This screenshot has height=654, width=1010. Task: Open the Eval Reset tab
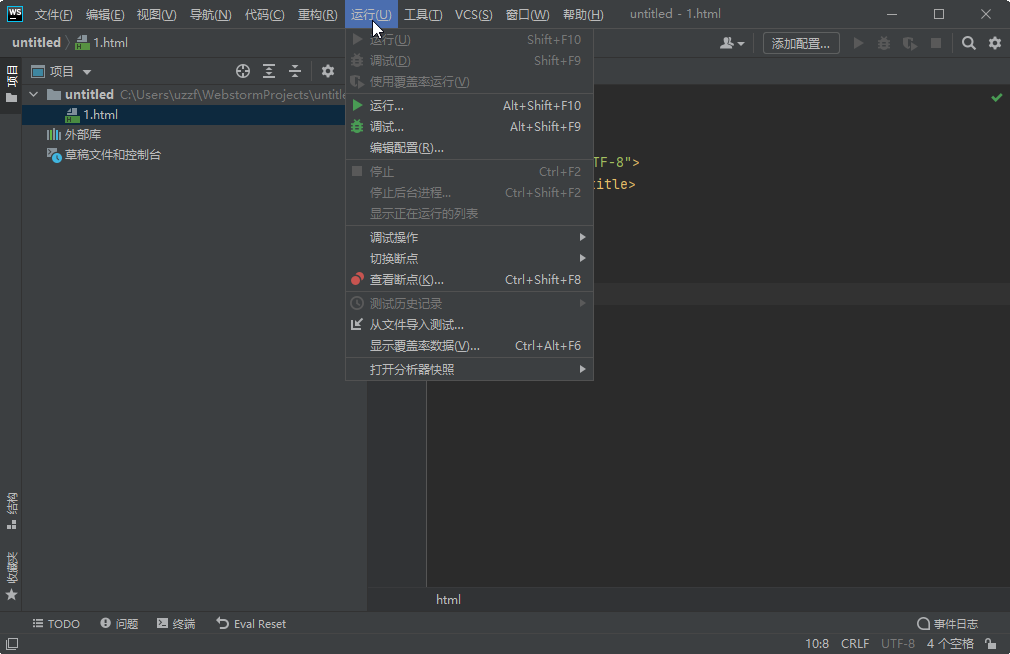pos(251,624)
